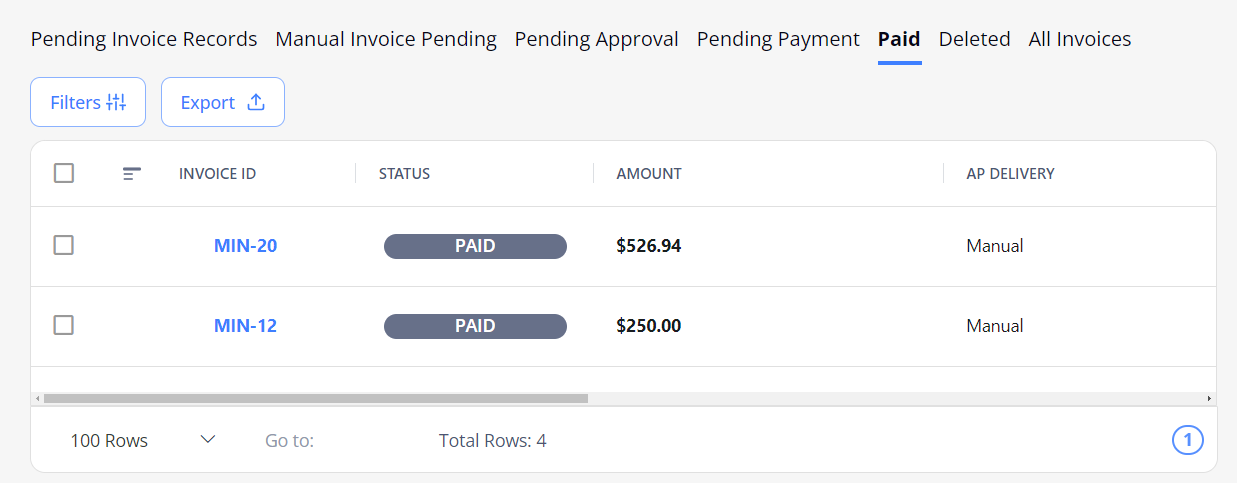Toggle the select-all header checkbox
The height and width of the screenshot is (483, 1237).
(x=64, y=173)
